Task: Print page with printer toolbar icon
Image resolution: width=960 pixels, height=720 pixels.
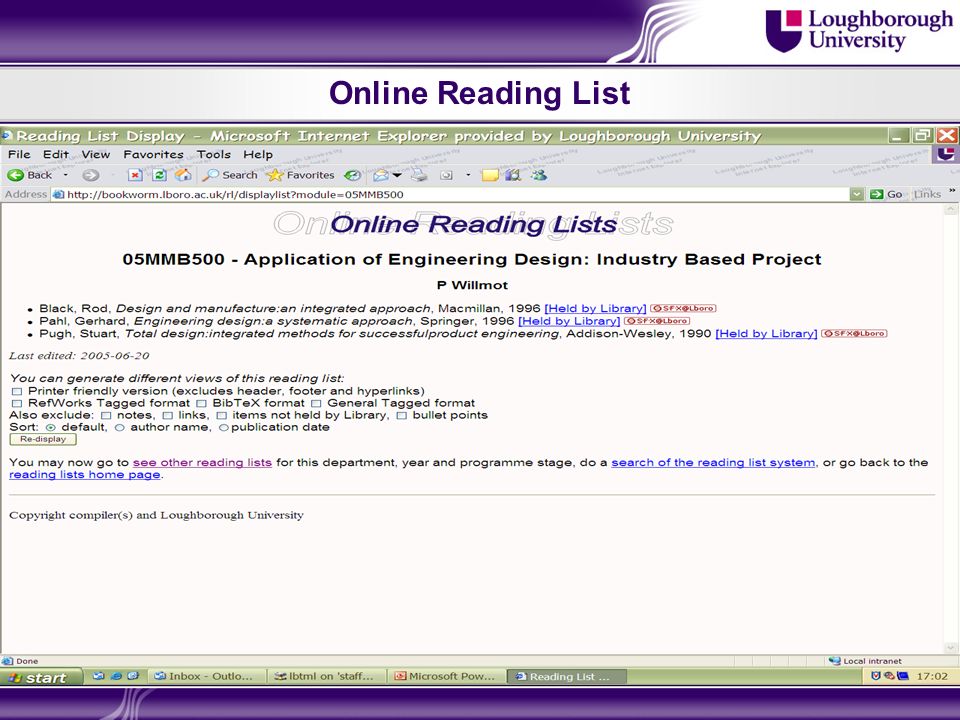Action: 419,175
